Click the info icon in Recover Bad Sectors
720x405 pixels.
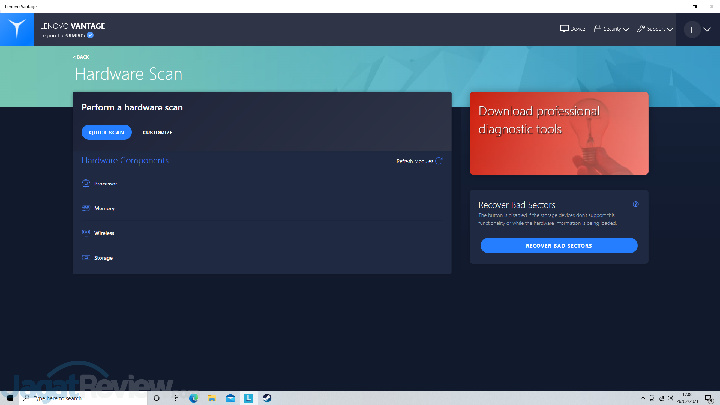pyautogui.click(x=635, y=204)
